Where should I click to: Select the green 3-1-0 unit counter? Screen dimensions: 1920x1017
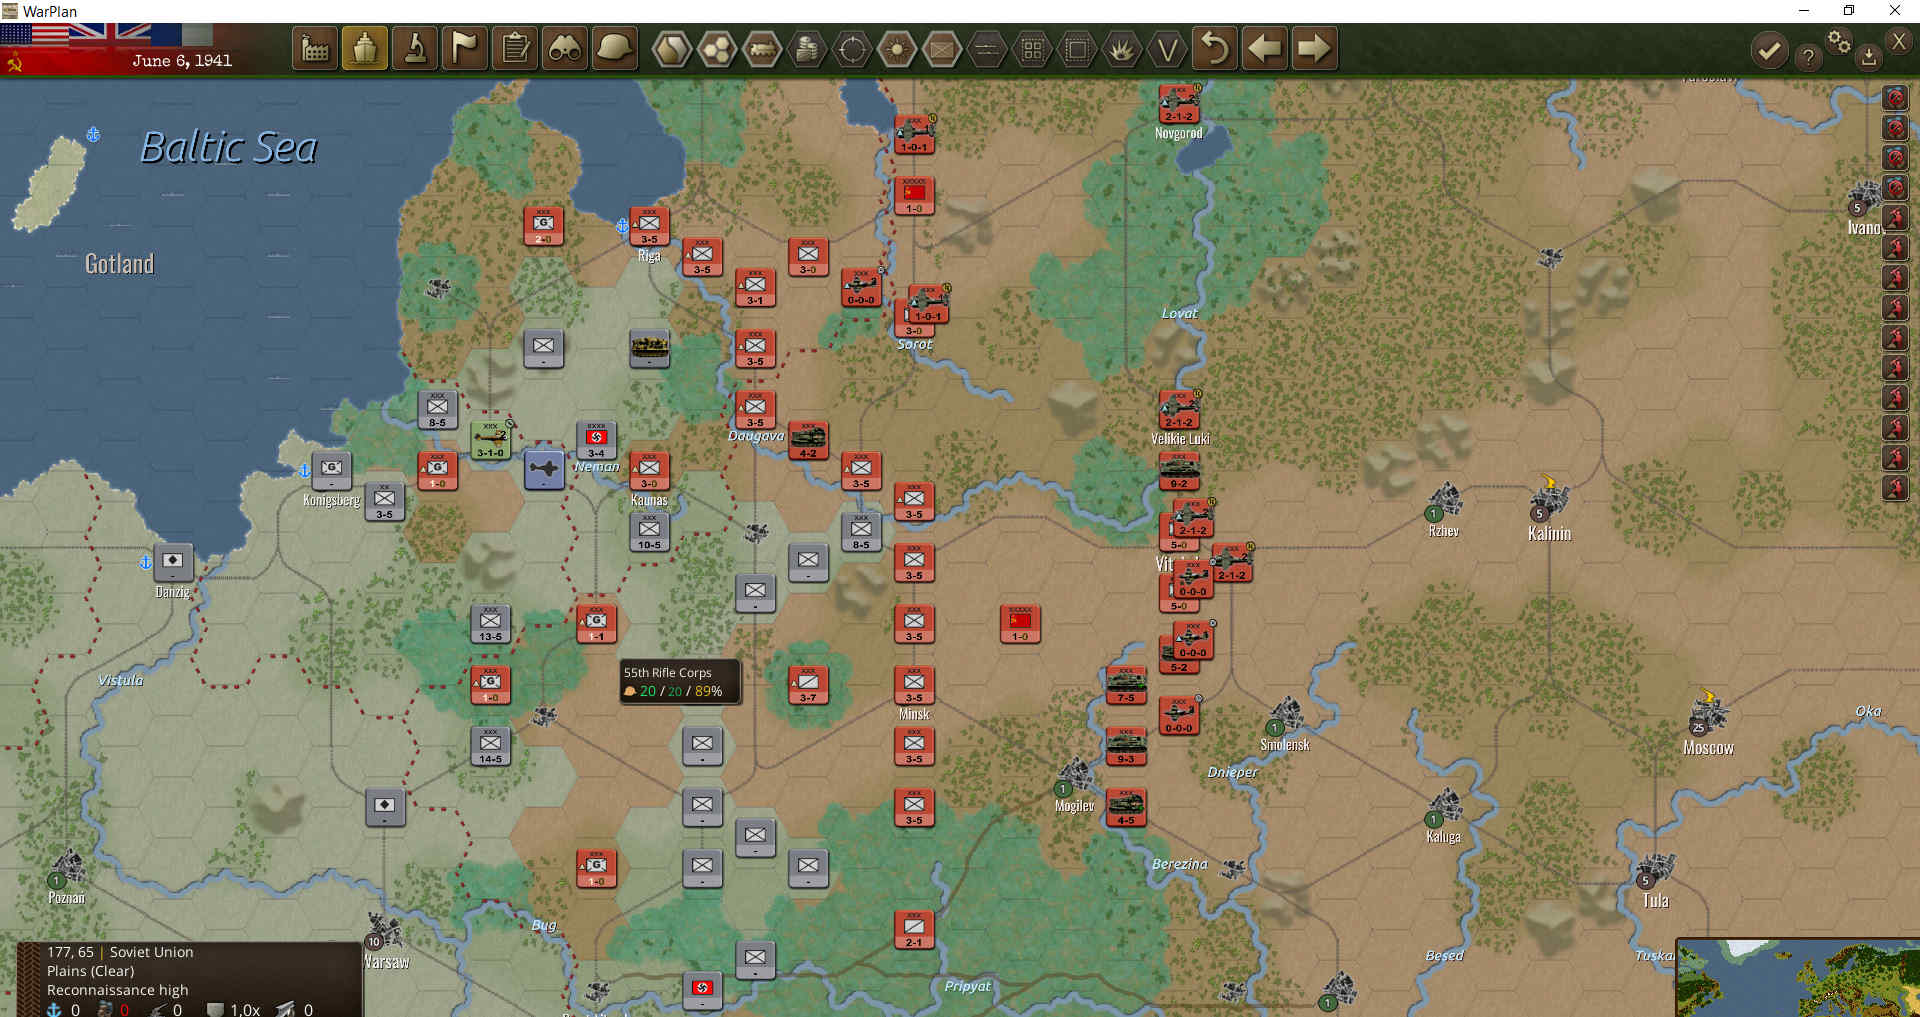pyautogui.click(x=490, y=440)
